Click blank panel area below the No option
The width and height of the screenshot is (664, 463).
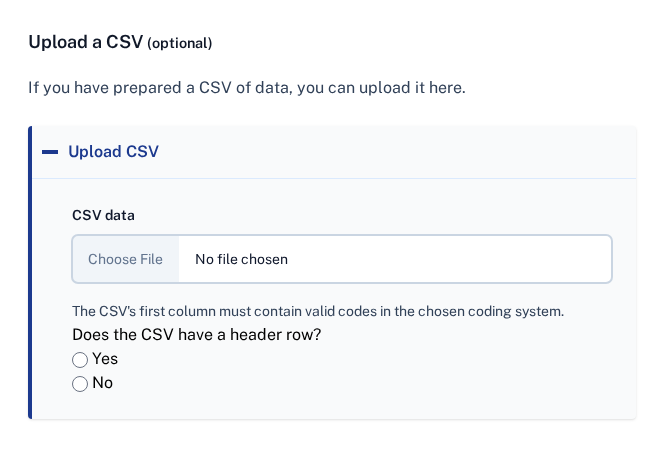330,405
